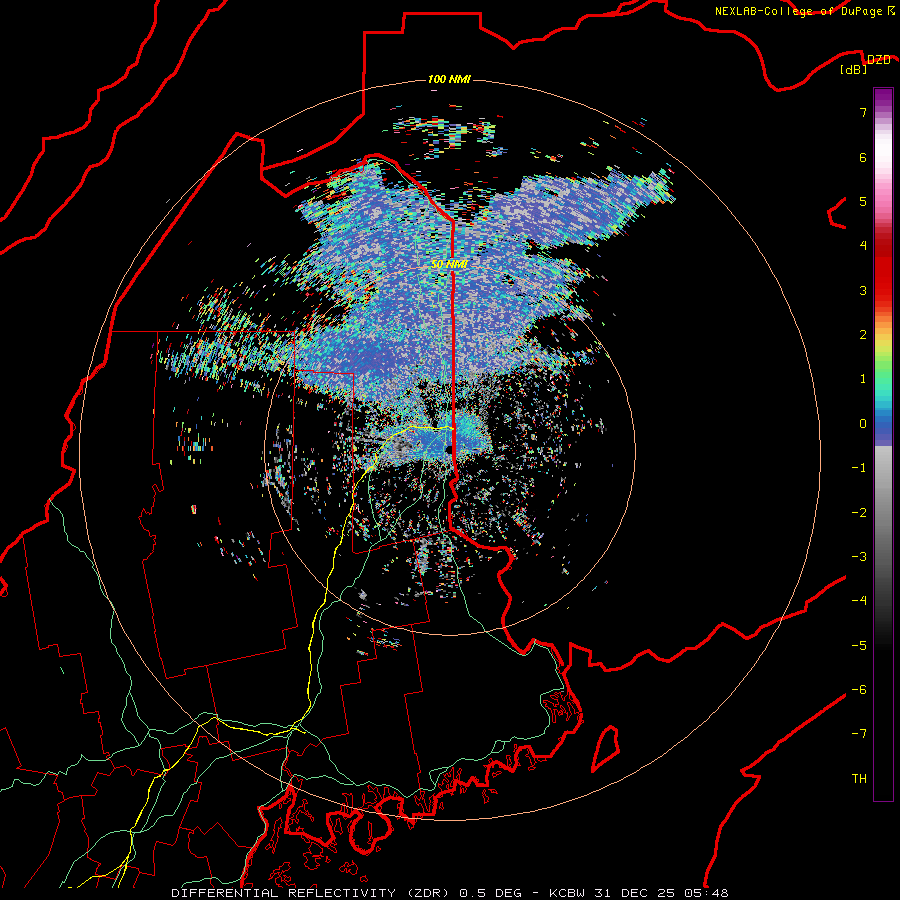The height and width of the screenshot is (900, 900).
Task: Click the -4 value on color scale
Action: point(859,601)
